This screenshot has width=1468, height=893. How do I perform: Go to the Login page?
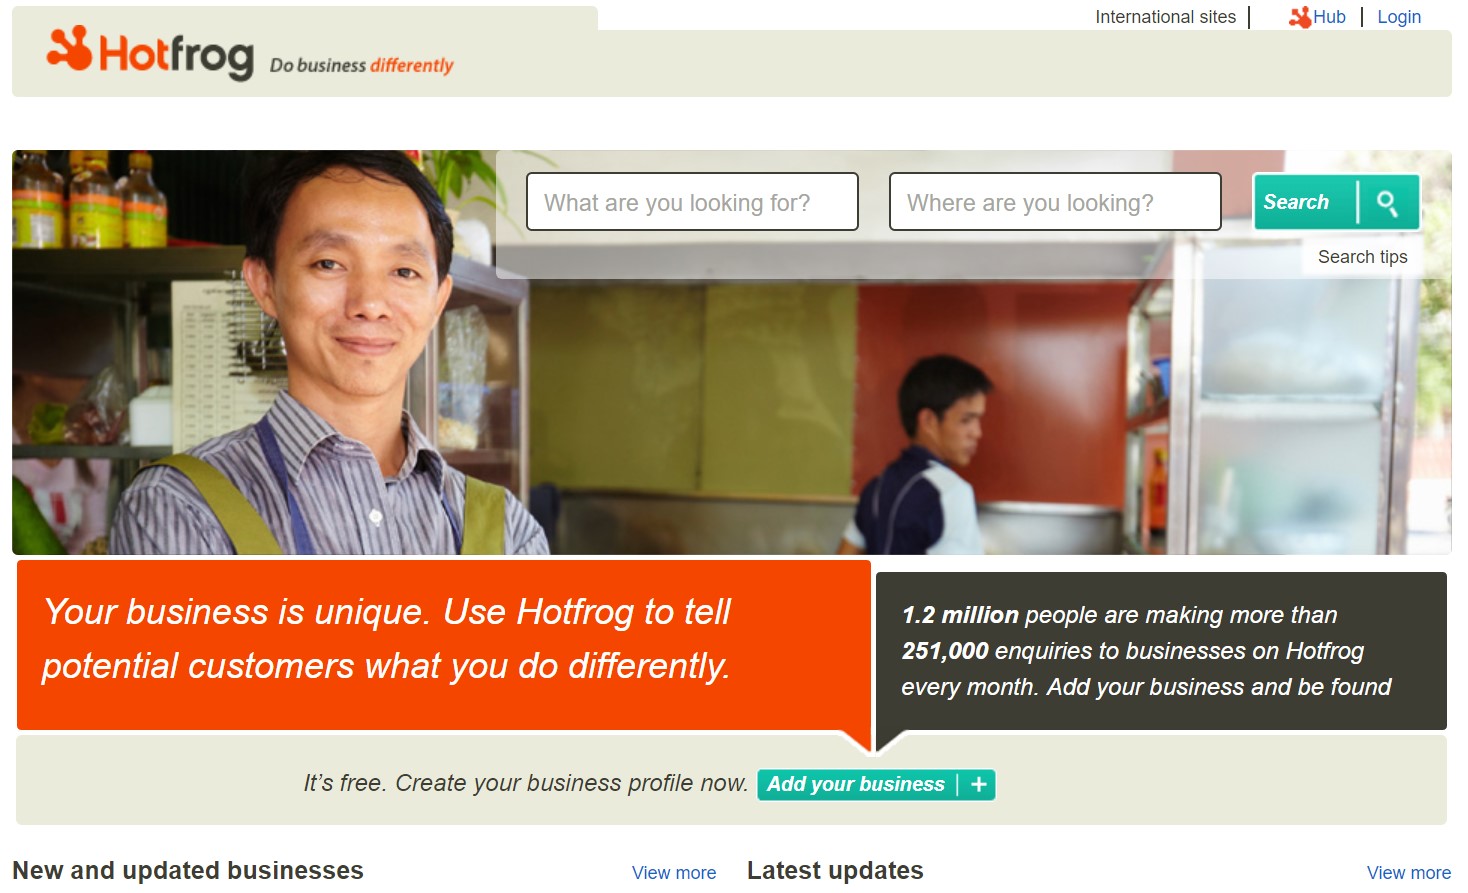(x=1398, y=17)
